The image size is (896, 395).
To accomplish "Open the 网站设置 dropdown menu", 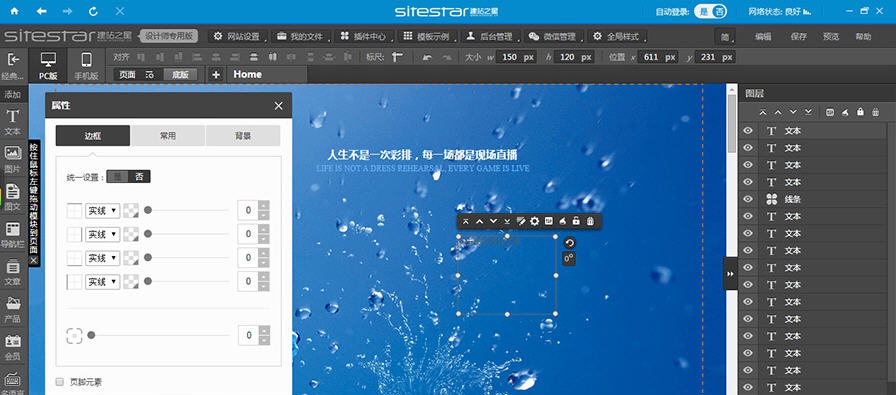I will pos(237,36).
